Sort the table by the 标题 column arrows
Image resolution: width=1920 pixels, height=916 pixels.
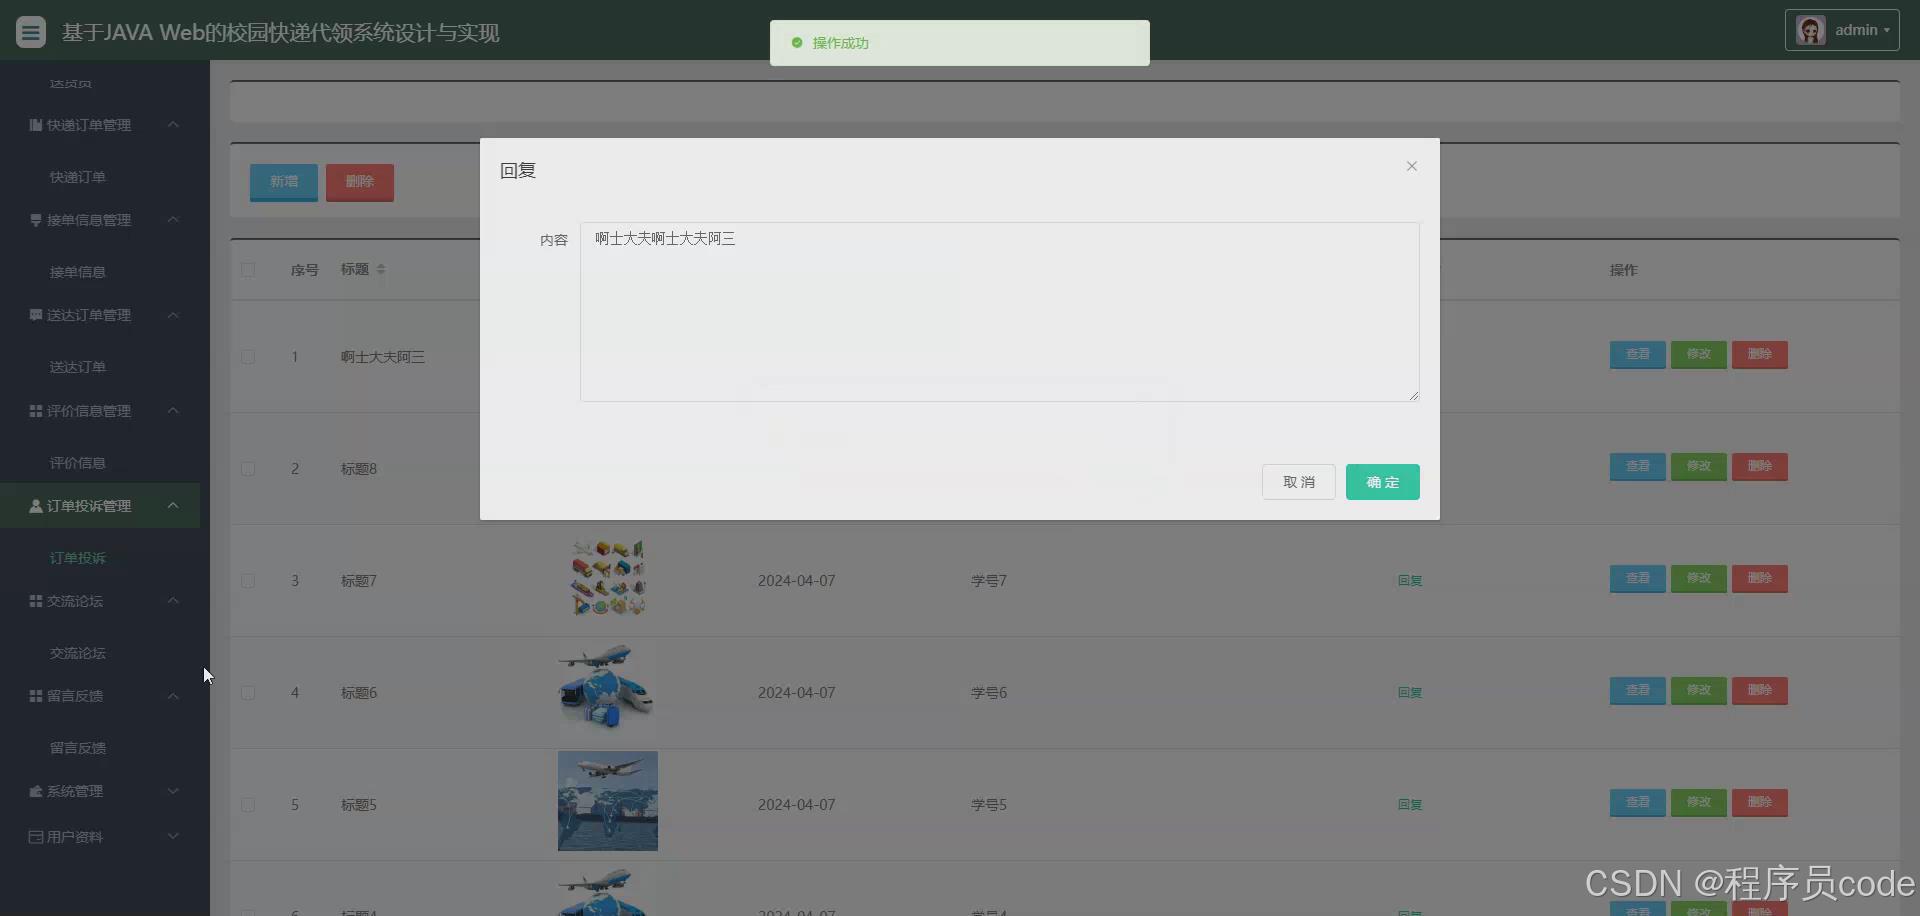(x=380, y=269)
